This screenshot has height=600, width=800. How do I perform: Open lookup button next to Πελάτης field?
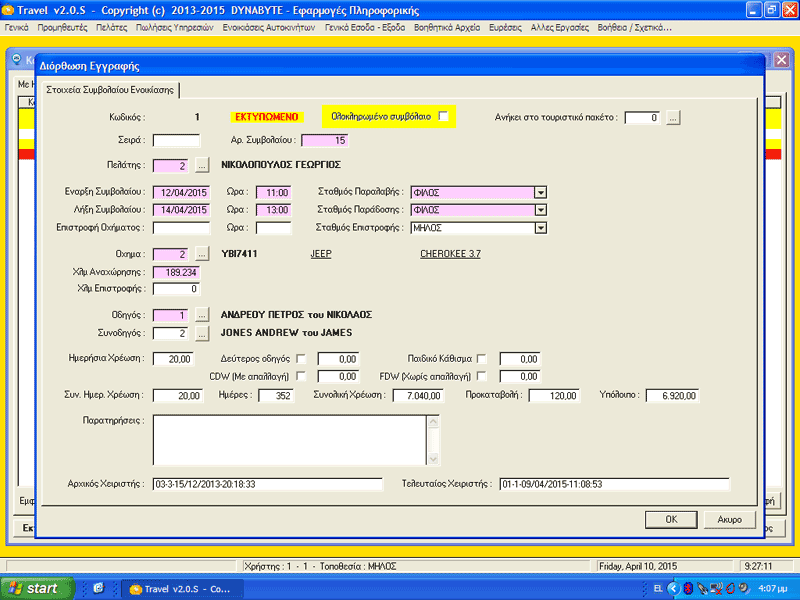point(202,165)
